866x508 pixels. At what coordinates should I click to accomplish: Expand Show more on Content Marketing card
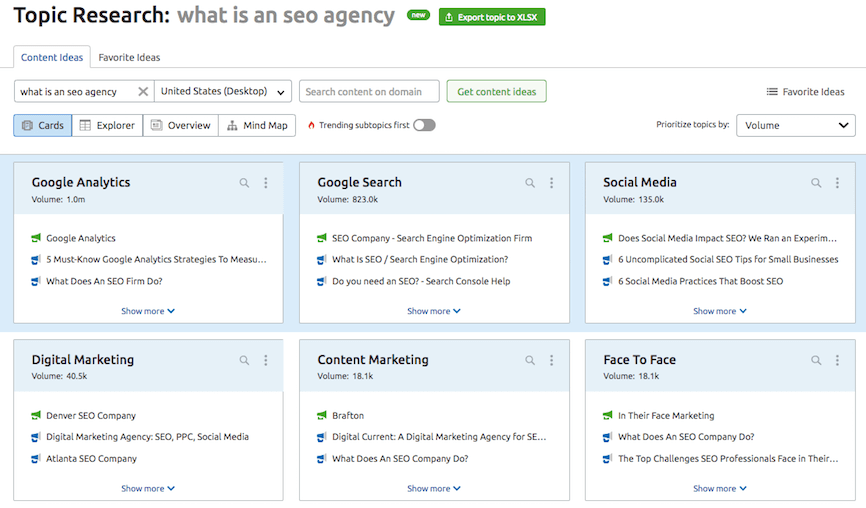(434, 488)
